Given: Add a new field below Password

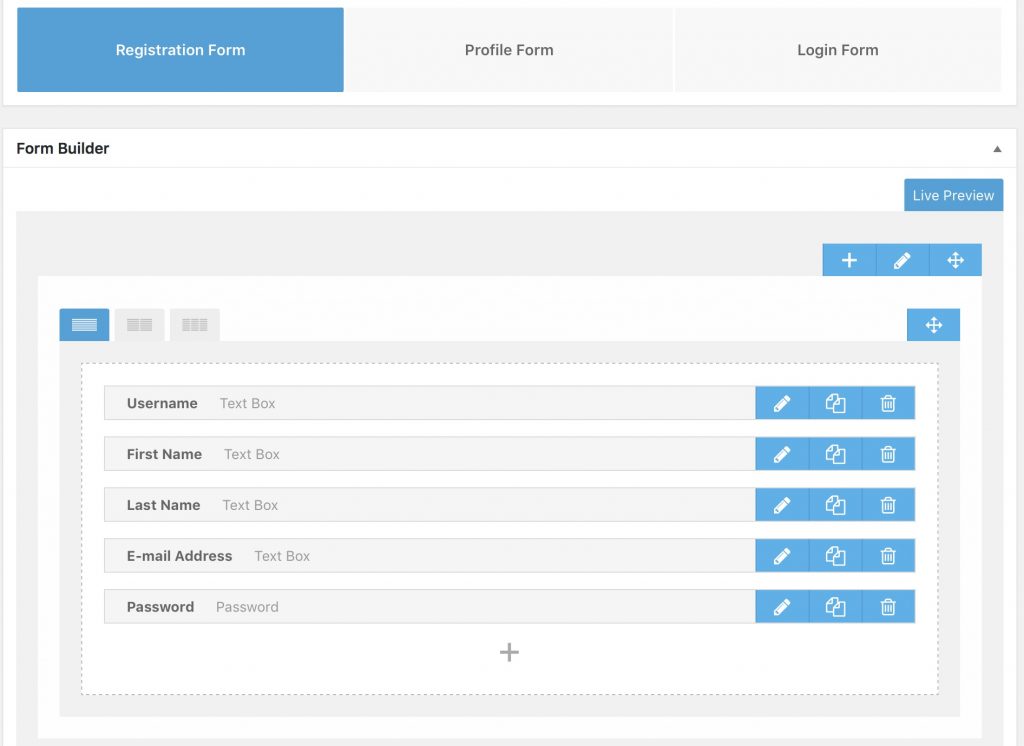Looking at the screenshot, I should (509, 652).
